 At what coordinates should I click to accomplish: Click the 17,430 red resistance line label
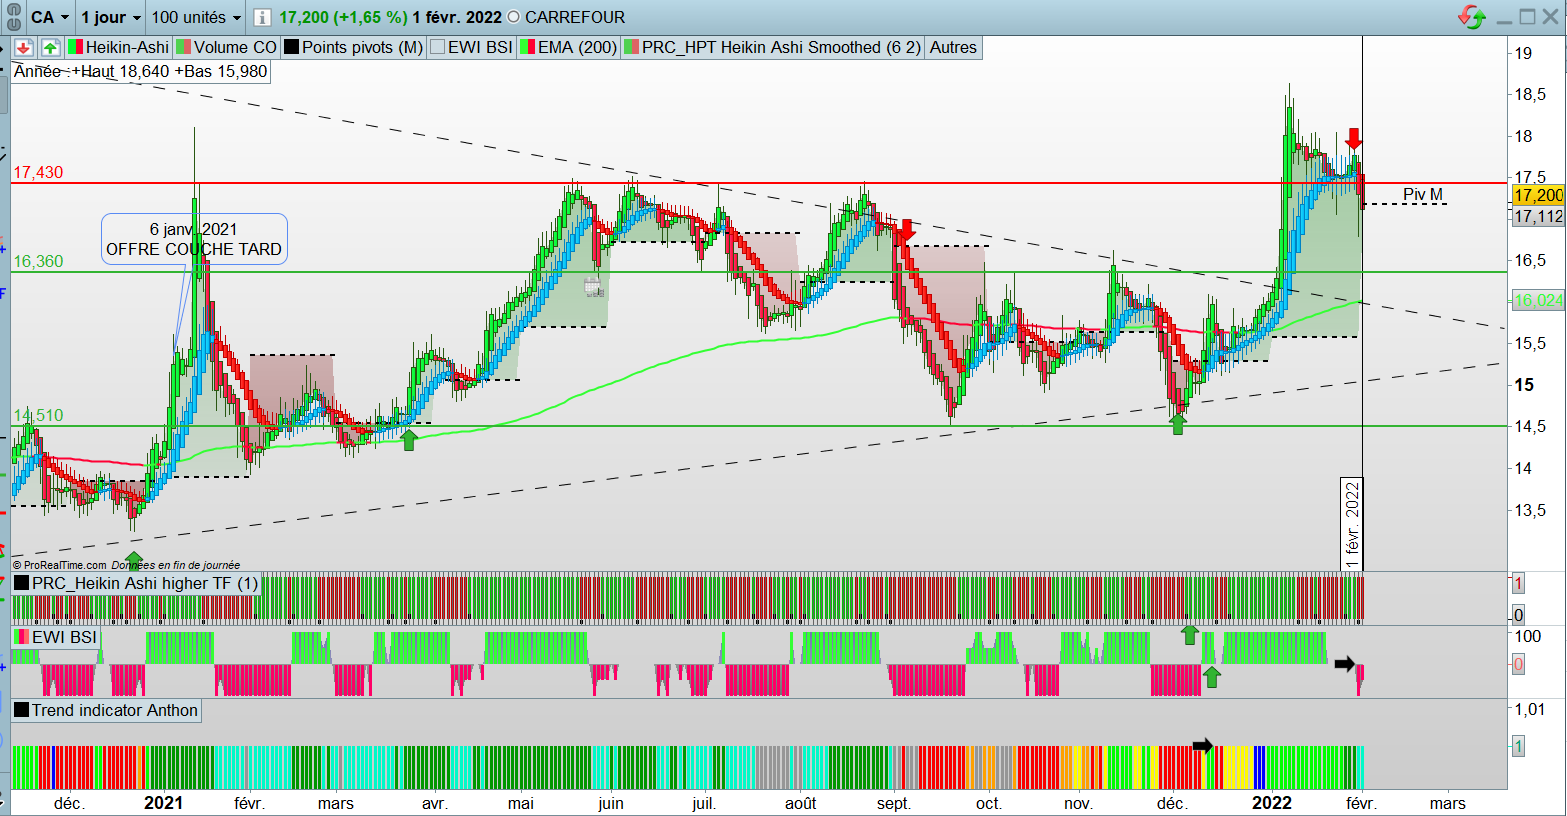pos(38,172)
